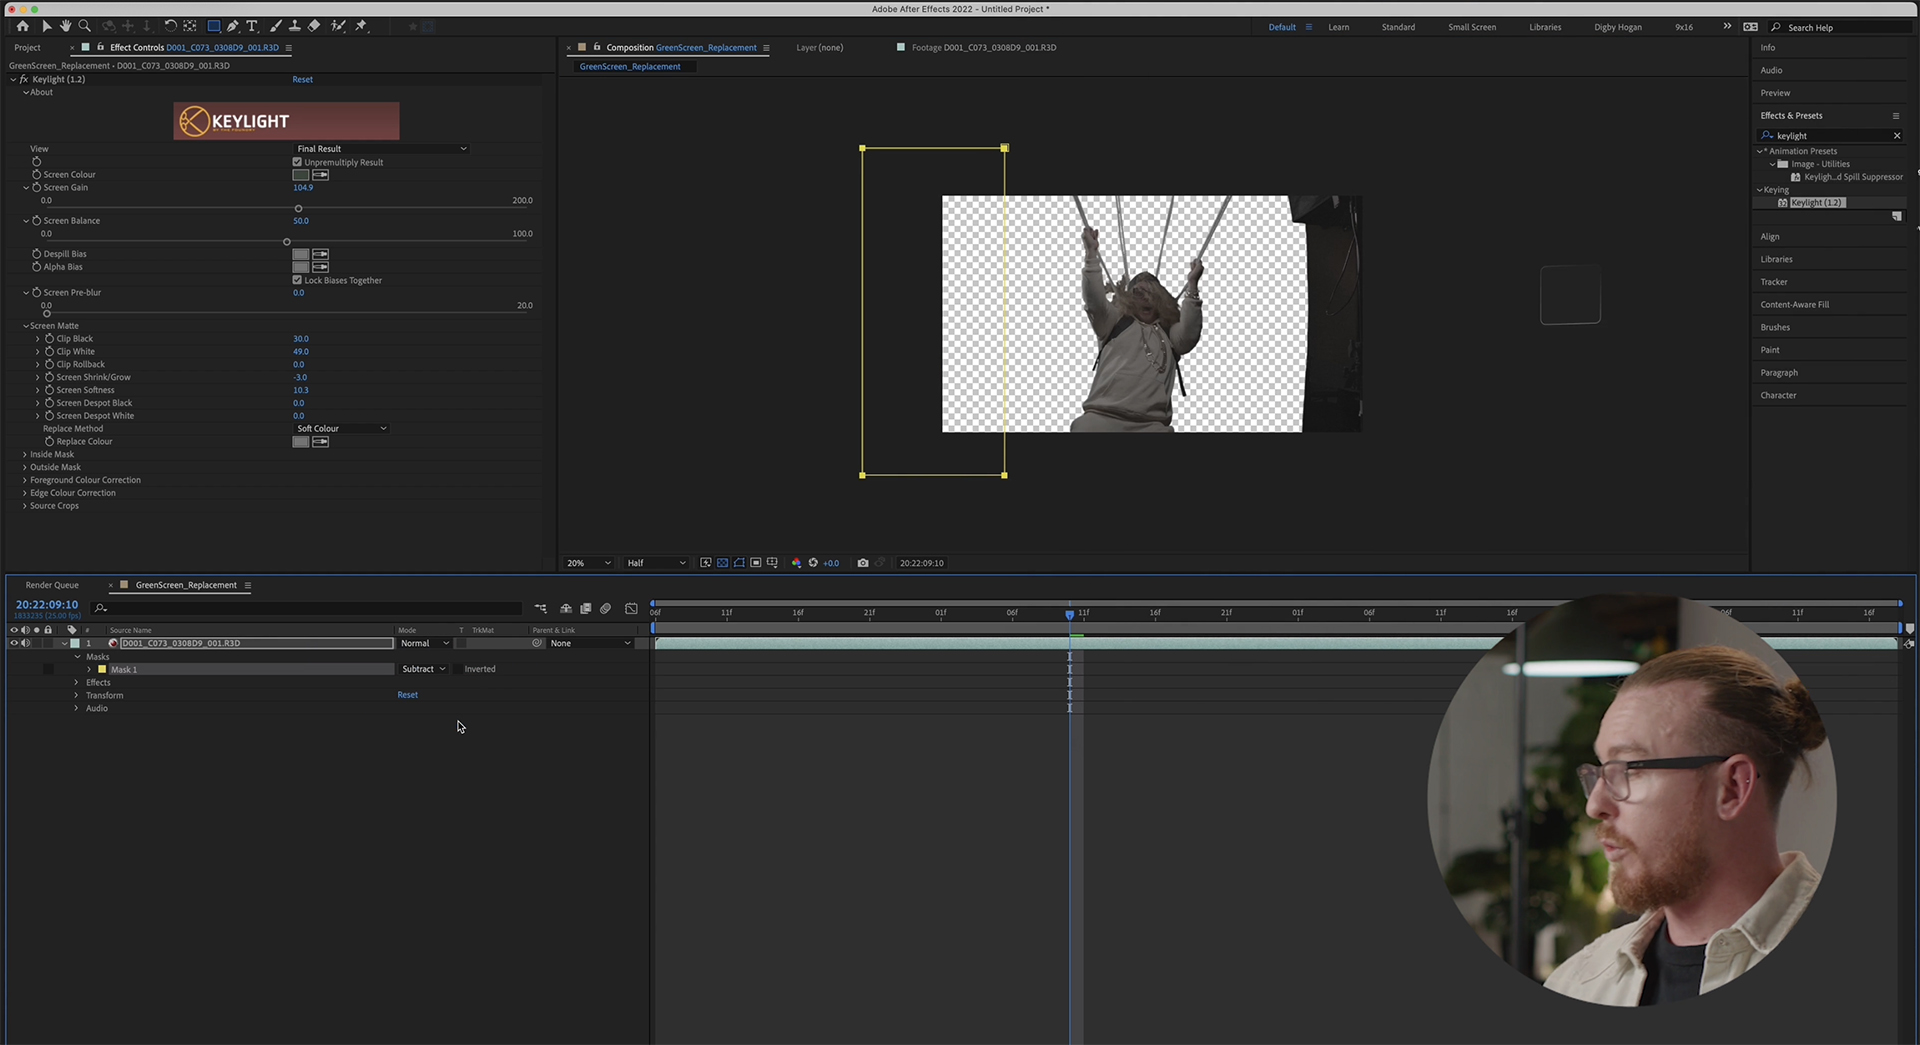This screenshot has width=1920, height=1045.
Task: Choose the Horizontal Type tool
Action: [x=252, y=26]
